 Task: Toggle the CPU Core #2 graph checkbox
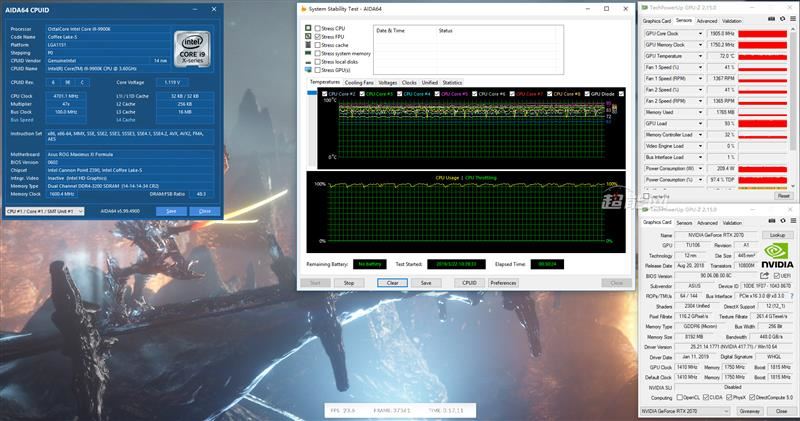324,94
